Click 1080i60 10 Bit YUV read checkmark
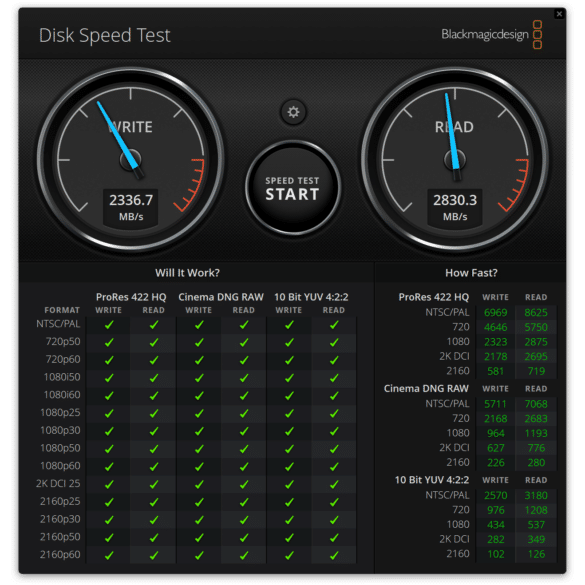This screenshot has height=585, width=585. [x=334, y=395]
